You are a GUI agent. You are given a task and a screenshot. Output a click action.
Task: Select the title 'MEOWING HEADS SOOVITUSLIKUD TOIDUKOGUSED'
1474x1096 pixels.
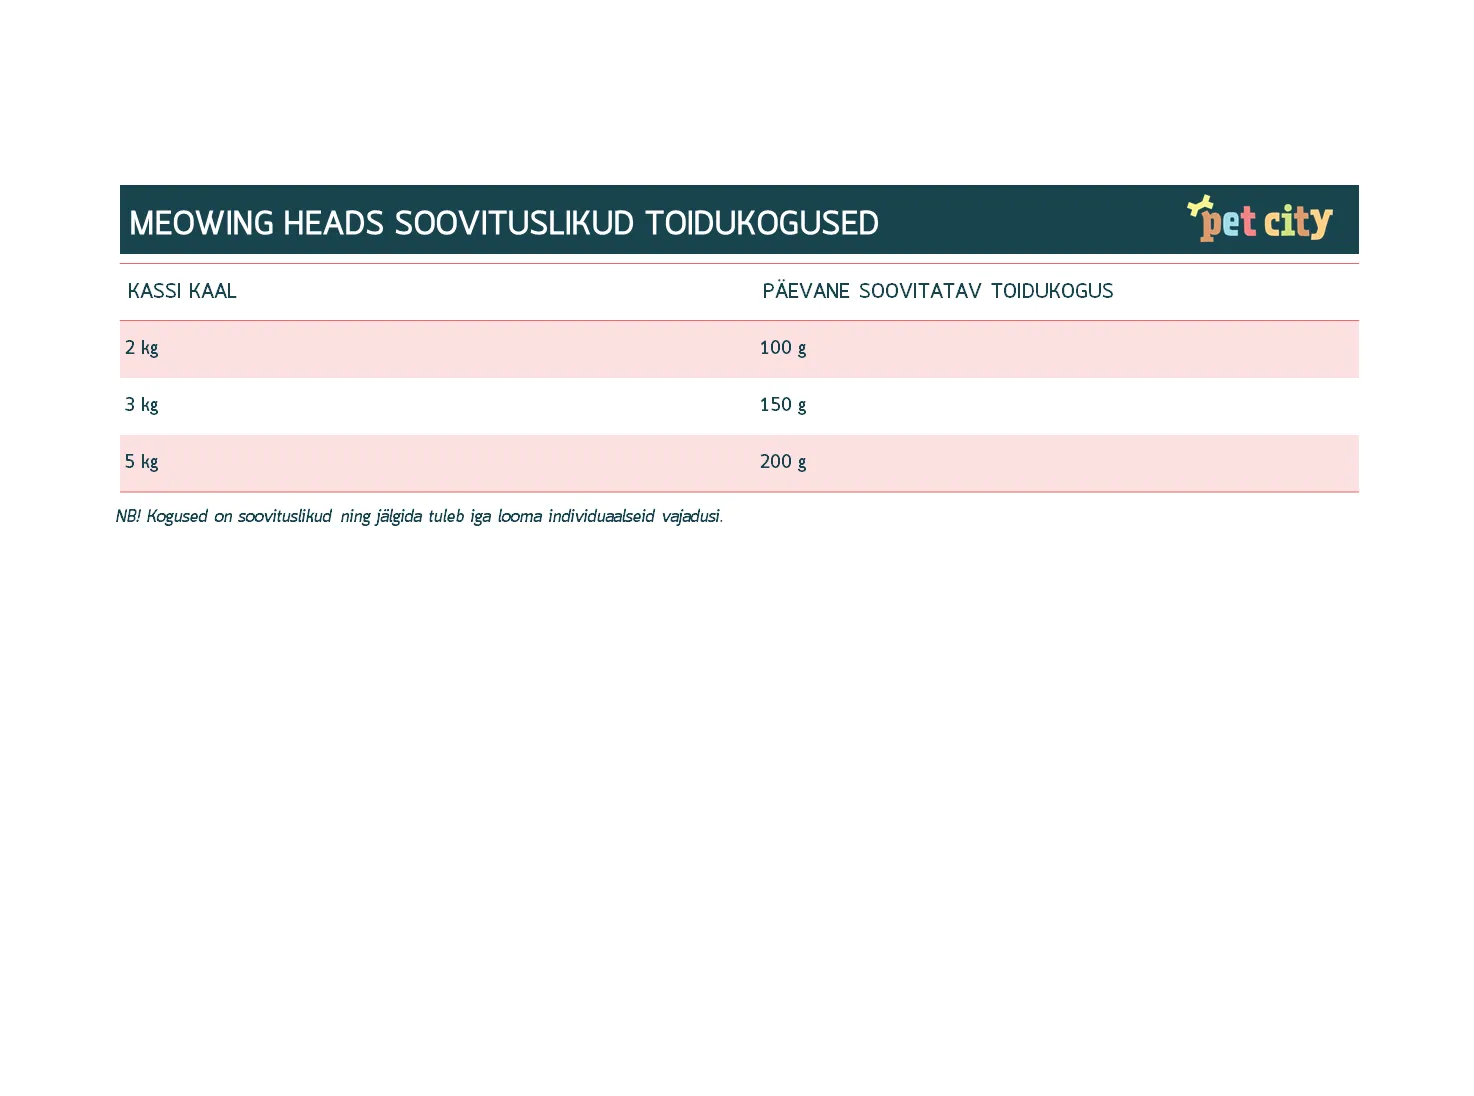tap(504, 222)
